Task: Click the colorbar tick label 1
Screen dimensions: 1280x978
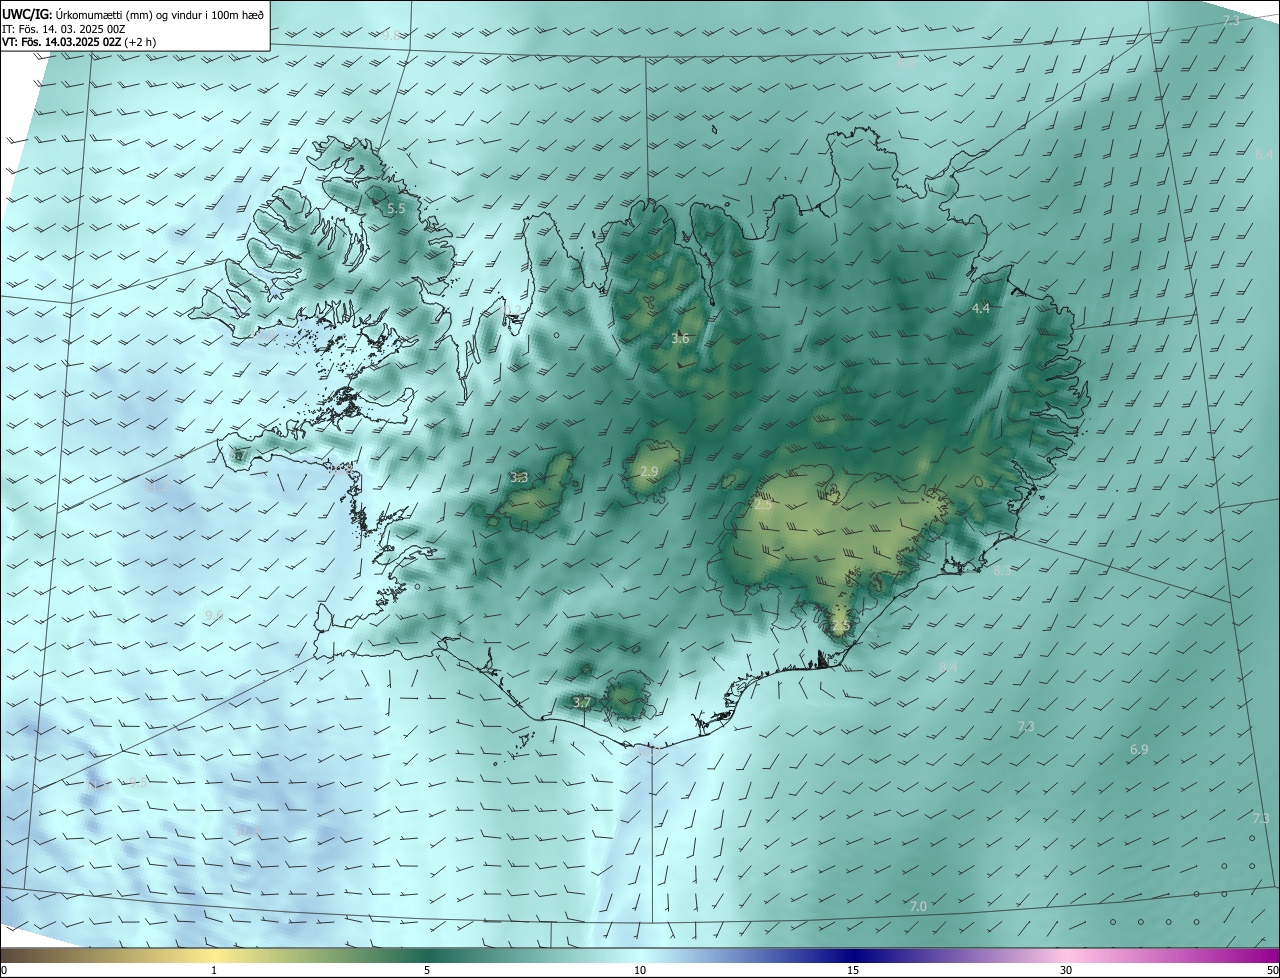Action: coord(214,970)
